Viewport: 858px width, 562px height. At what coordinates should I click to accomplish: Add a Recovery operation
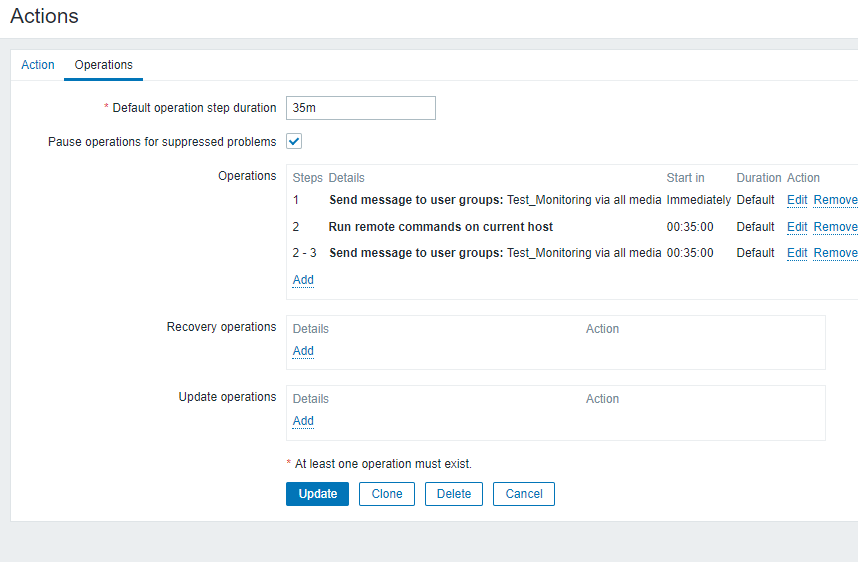point(303,351)
